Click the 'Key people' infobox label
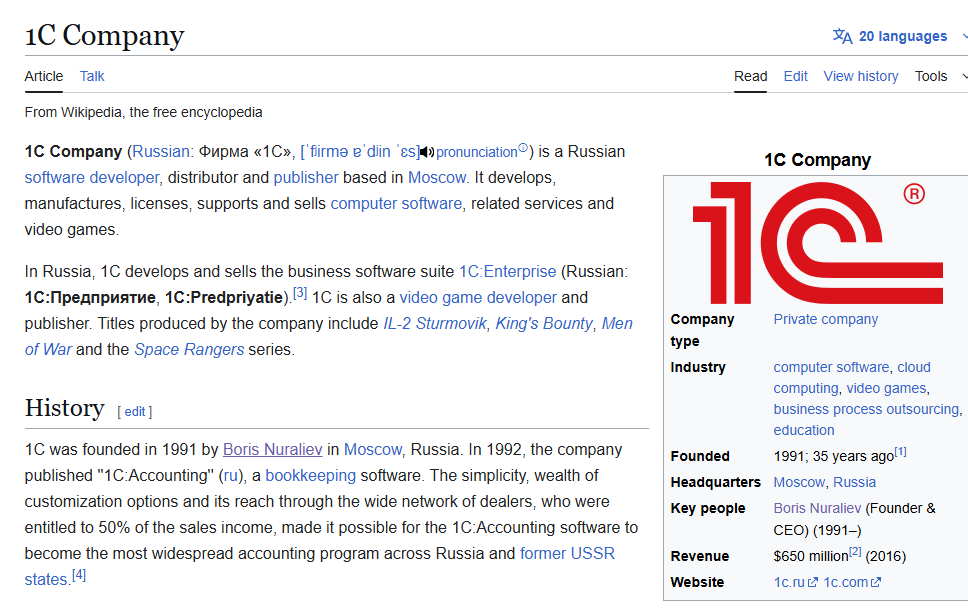The image size is (968, 608). (x=707, y=508)
